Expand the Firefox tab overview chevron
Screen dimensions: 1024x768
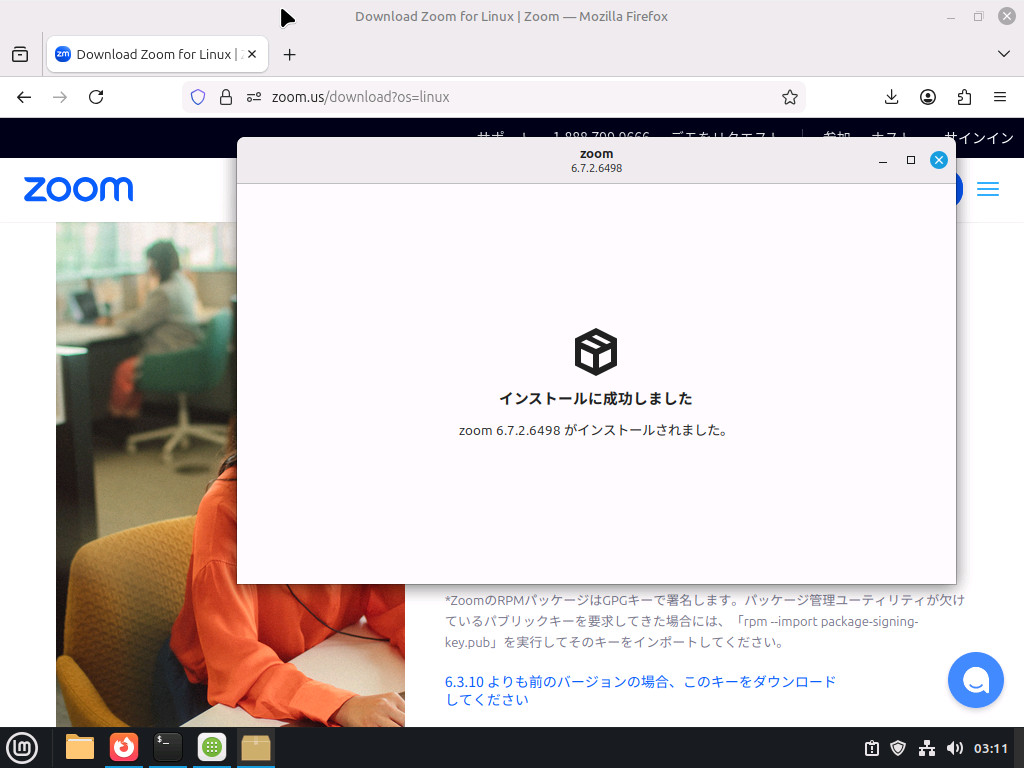pyautogui.click(x=1003, y=54)
